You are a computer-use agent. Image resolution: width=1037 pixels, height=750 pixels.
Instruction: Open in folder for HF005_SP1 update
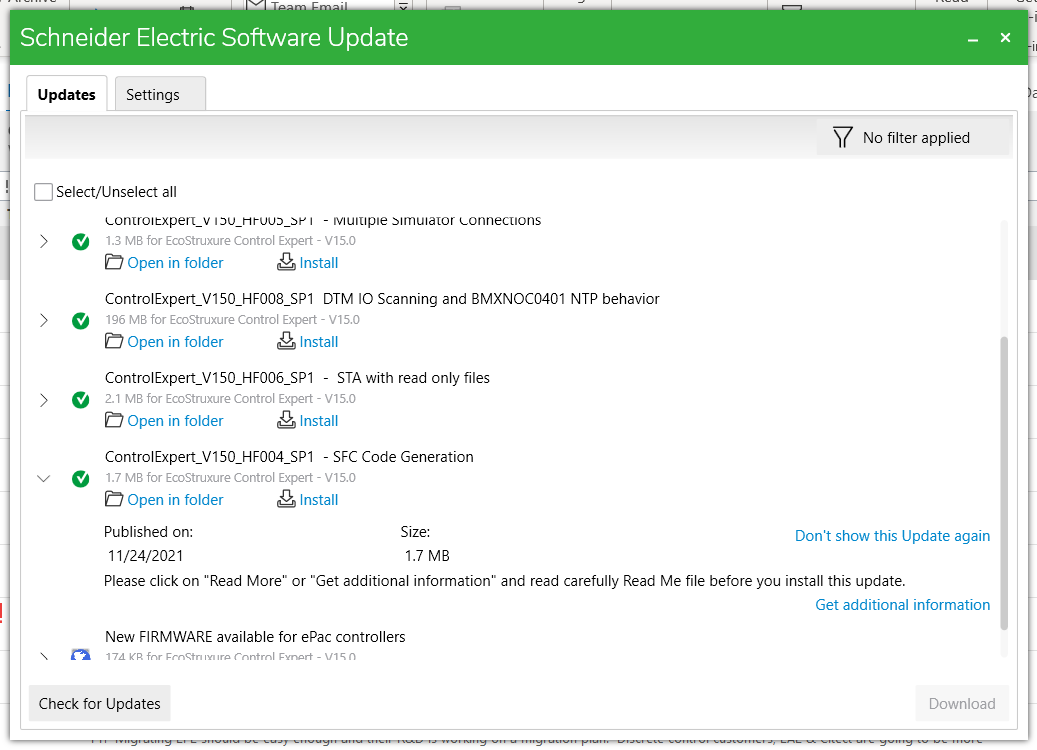pos(175,263)
